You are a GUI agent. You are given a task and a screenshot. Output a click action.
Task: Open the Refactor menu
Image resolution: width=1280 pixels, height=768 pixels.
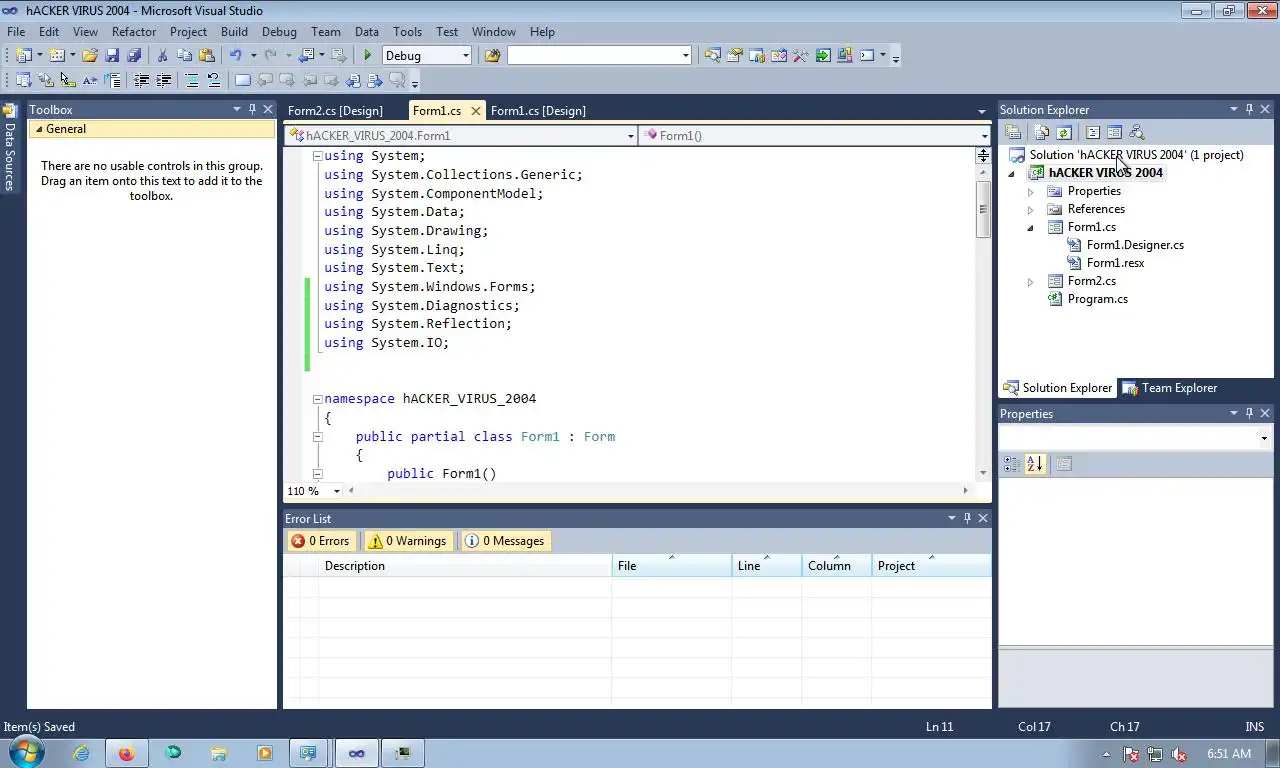[134, 32]
